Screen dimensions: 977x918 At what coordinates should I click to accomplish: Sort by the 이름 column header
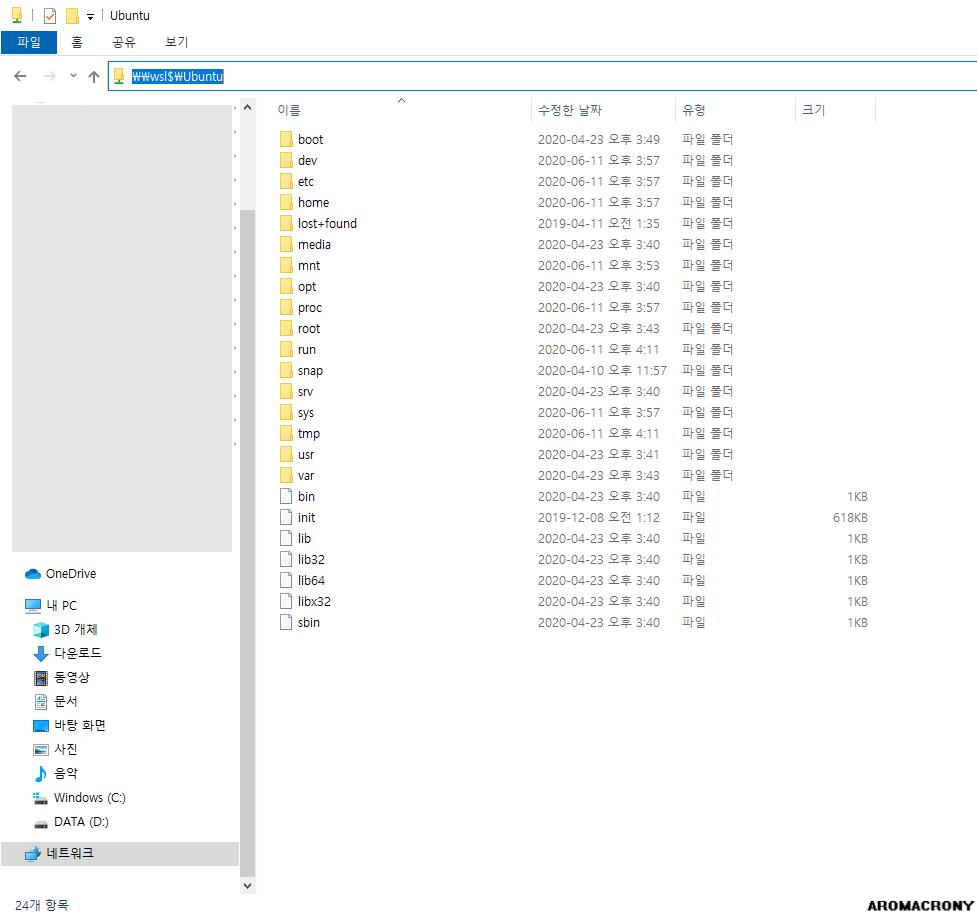pyautogui.click(x=401, y=110)
